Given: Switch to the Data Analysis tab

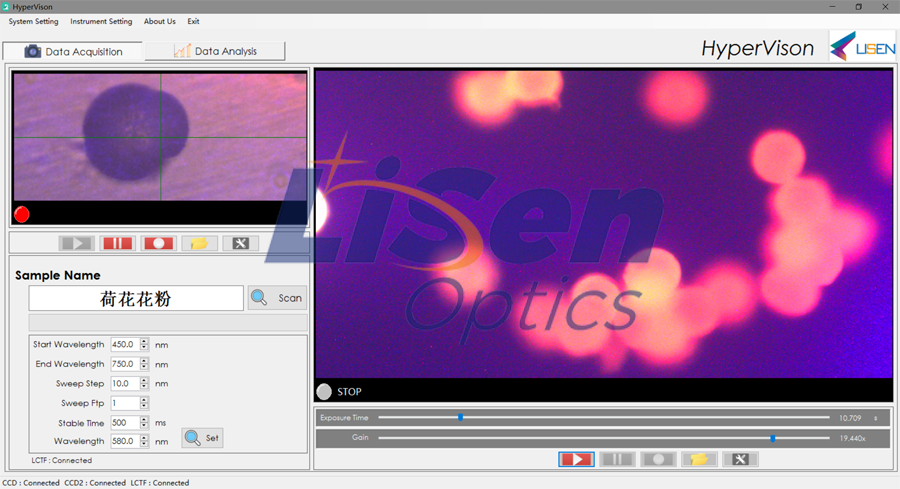Looking at the screenshot, I should pyautogui.click(x=215, y=51).
